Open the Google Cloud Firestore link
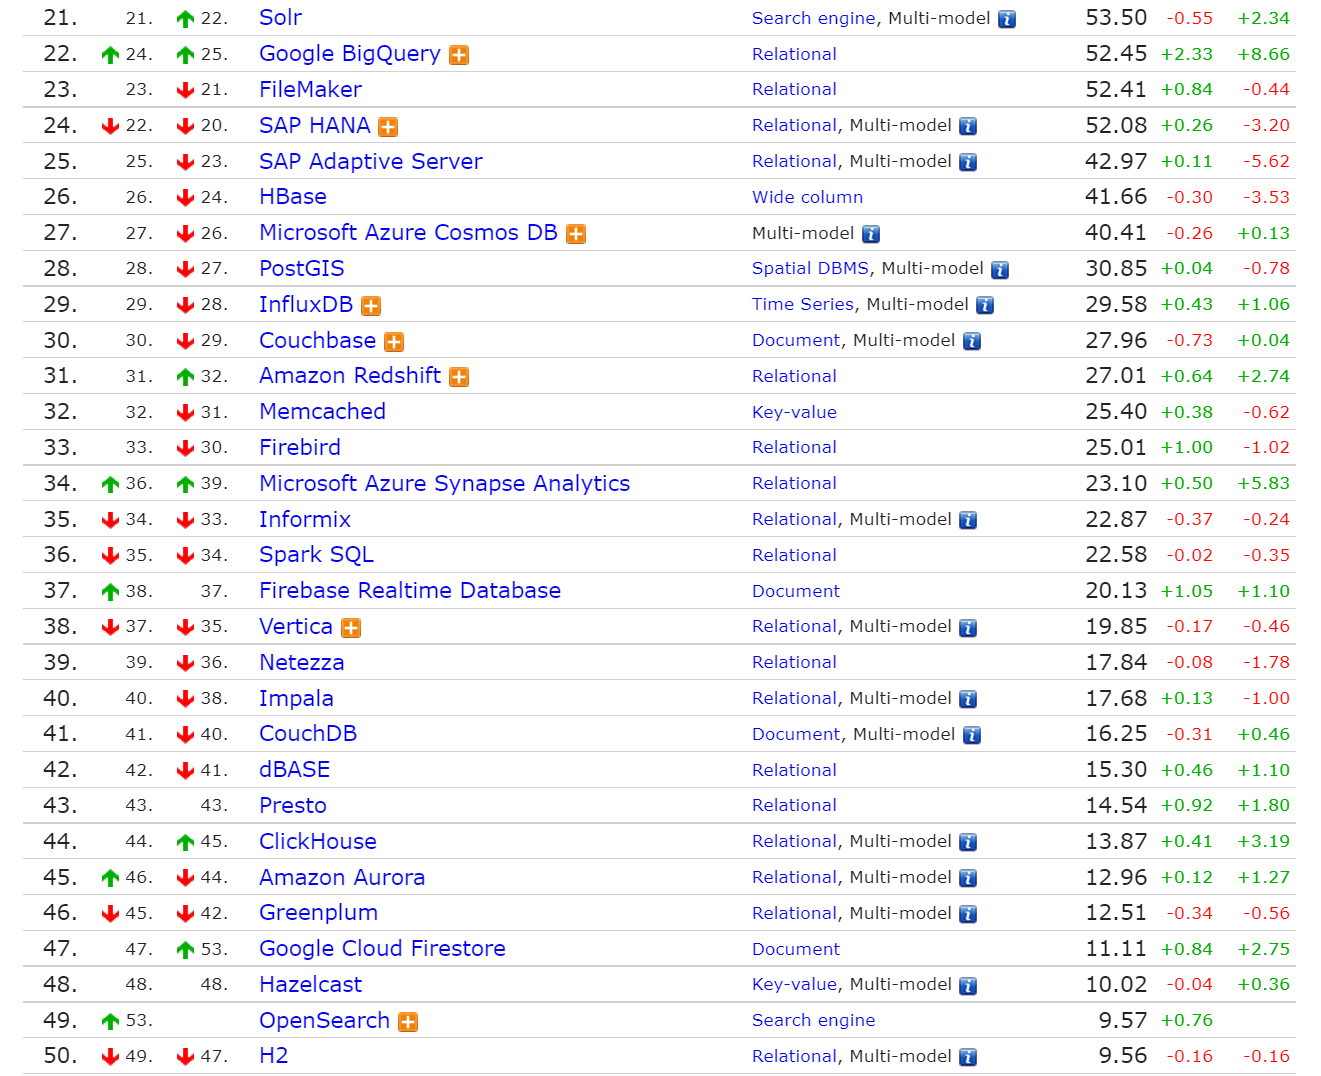This screenshot has height=1076, width=1321. coord(382,949)
